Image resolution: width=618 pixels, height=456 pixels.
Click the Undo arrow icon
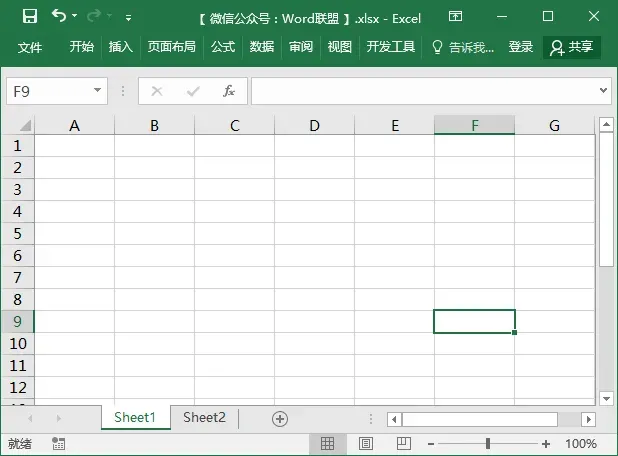(59, 16)
